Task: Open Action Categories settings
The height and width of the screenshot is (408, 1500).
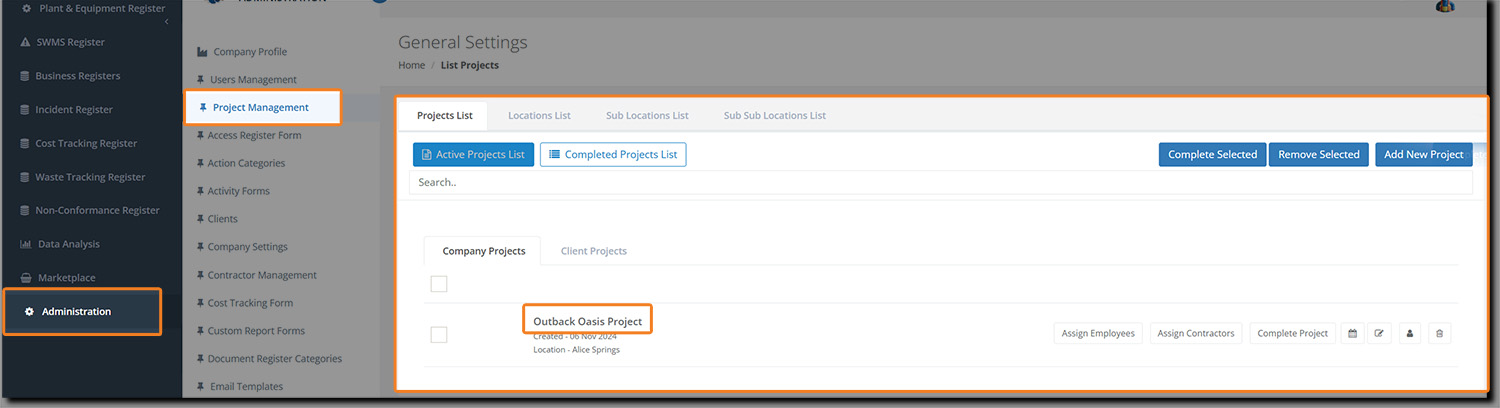Action: pyautogui.click(x=241, y=163)
